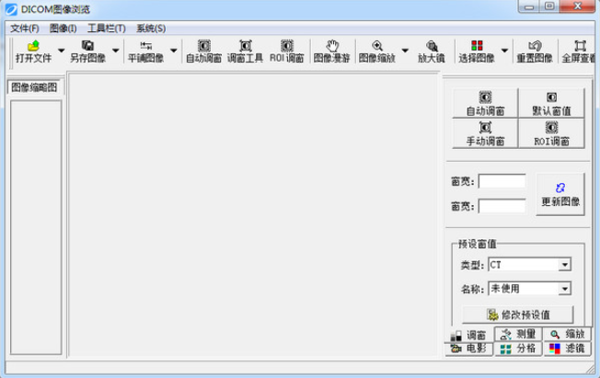
Task: Select the 放大镜 (magnifier) tool
Action: tap(432, 51)
